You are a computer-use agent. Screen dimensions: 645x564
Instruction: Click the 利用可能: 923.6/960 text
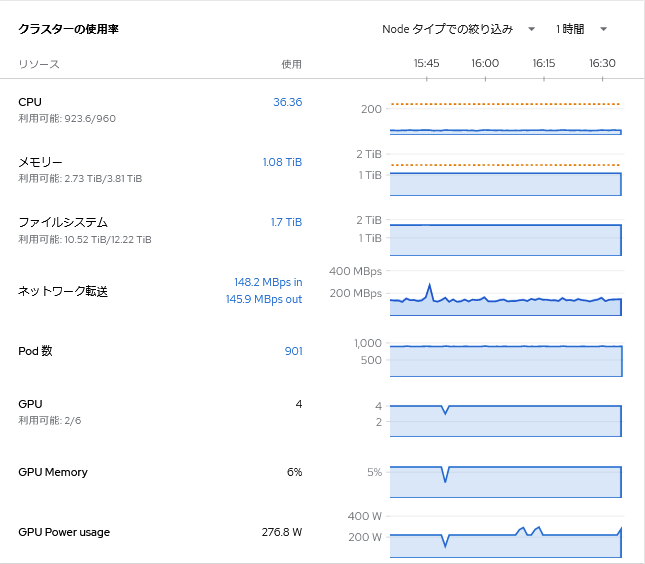tap(67, 118)
